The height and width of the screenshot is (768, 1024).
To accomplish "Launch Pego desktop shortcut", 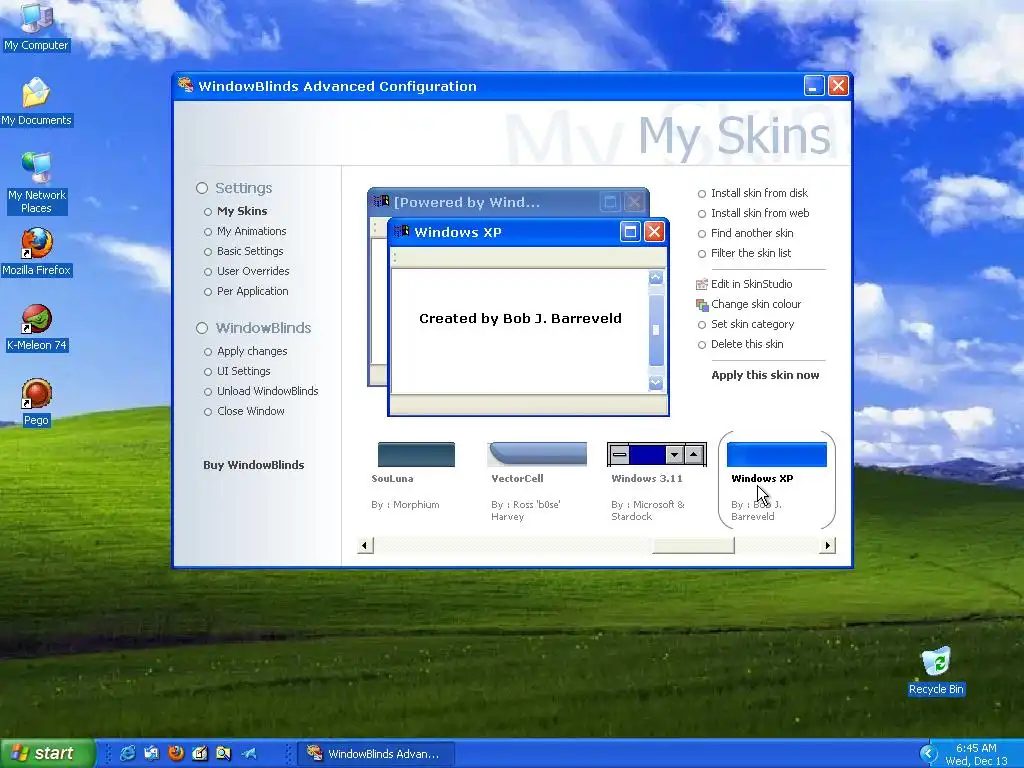I will 36,402.
